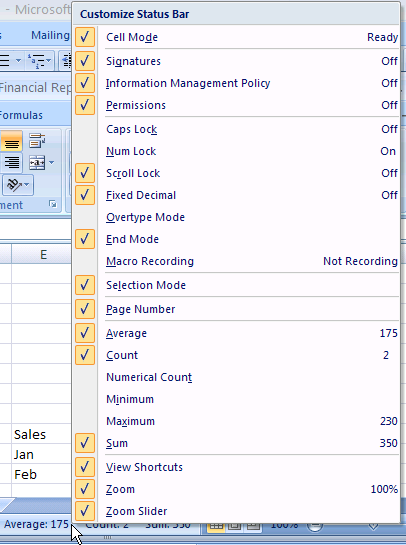Expand the Merge & Center dropdown arrow

[51, 163]
